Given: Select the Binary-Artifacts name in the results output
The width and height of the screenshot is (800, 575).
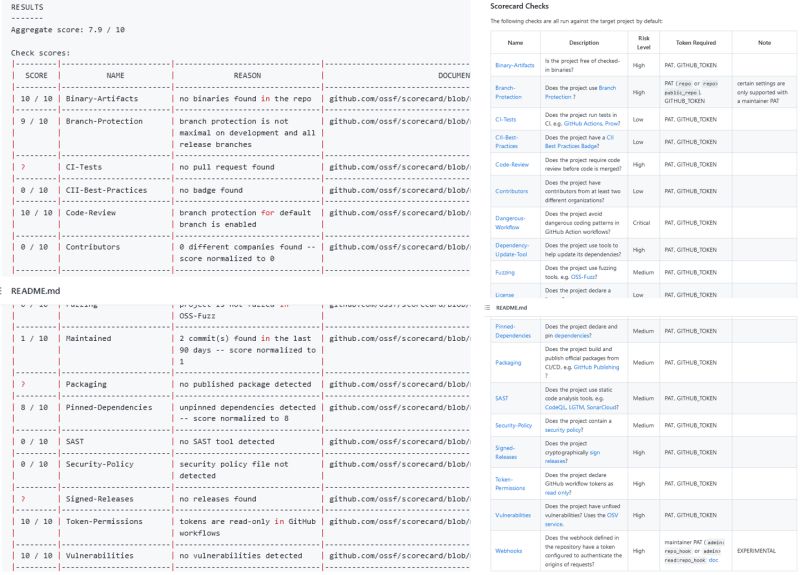Looking at the screenshot, I should point(102,98).
